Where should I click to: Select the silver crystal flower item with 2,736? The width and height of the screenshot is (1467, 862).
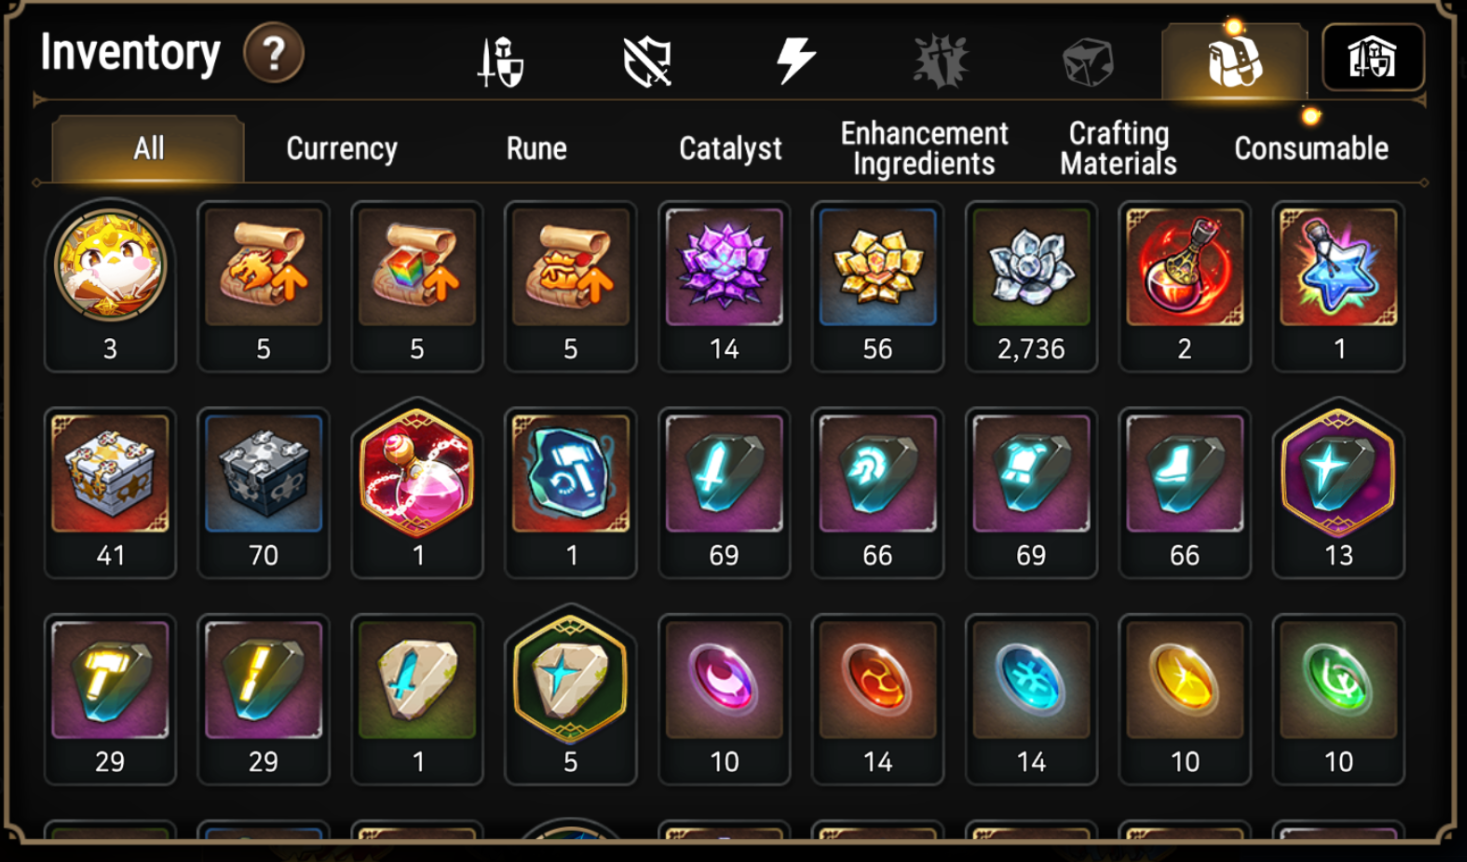click(x=1031, y=287)
